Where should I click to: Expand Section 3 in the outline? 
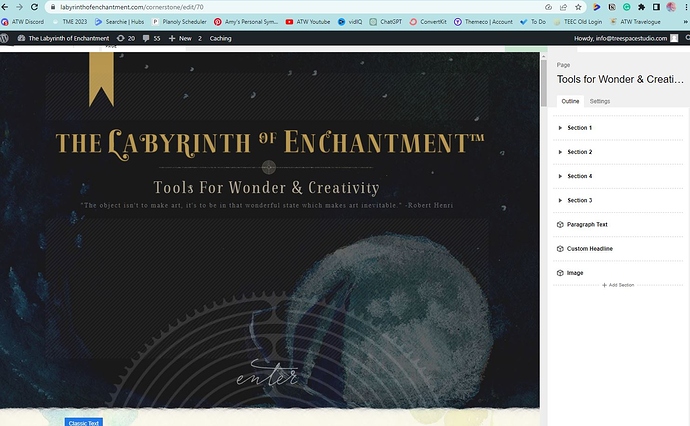coord(560,200)
